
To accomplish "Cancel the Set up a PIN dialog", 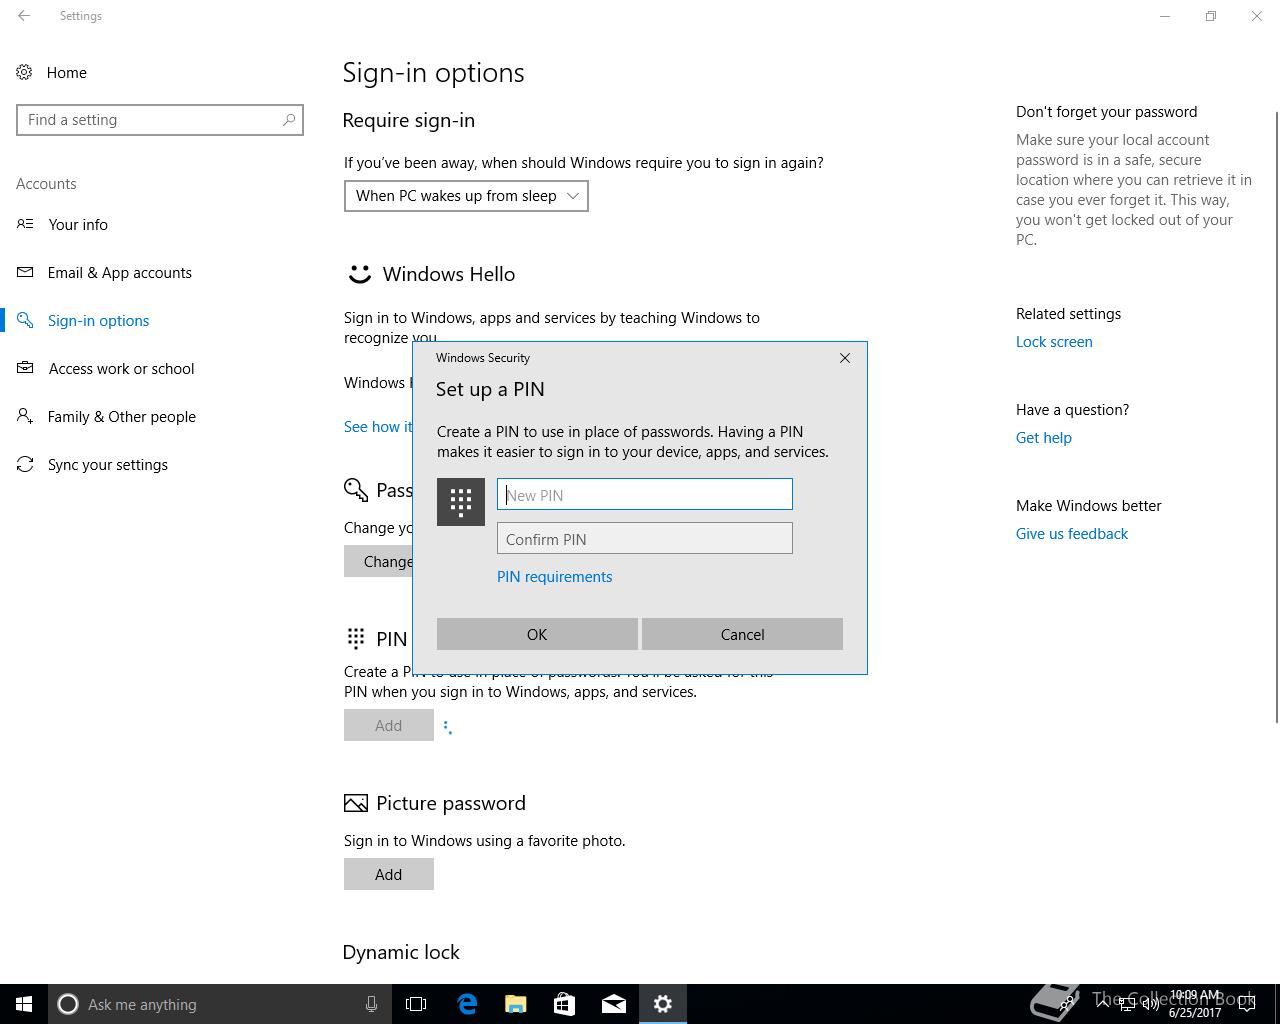I will [x=742, y=634].
